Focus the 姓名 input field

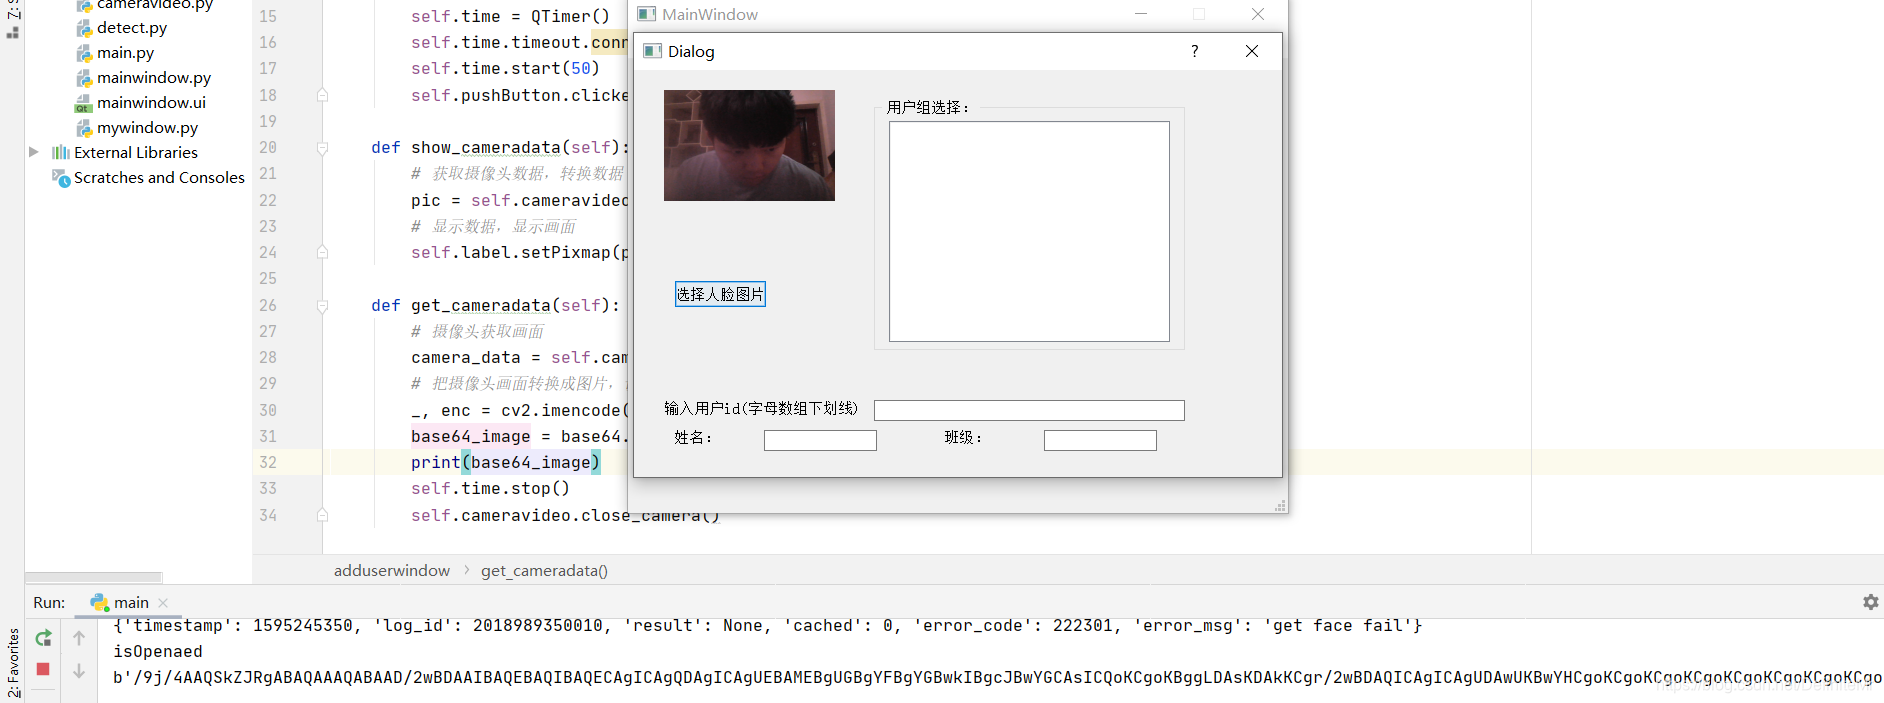tap(820, 440)
